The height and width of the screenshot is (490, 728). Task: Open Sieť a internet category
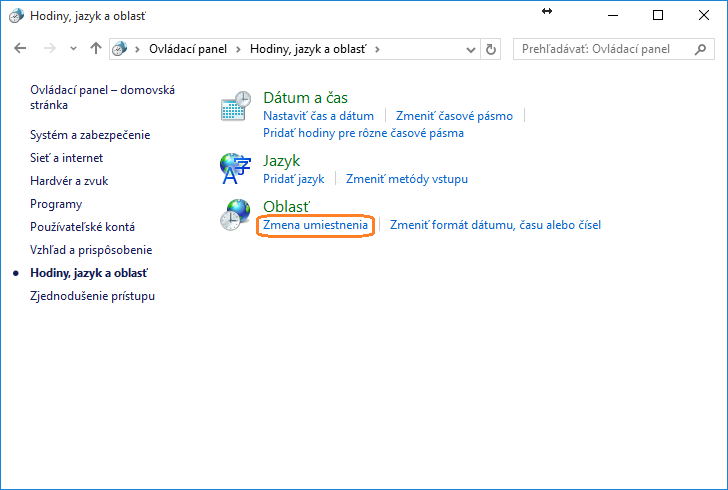click(66, 158)
